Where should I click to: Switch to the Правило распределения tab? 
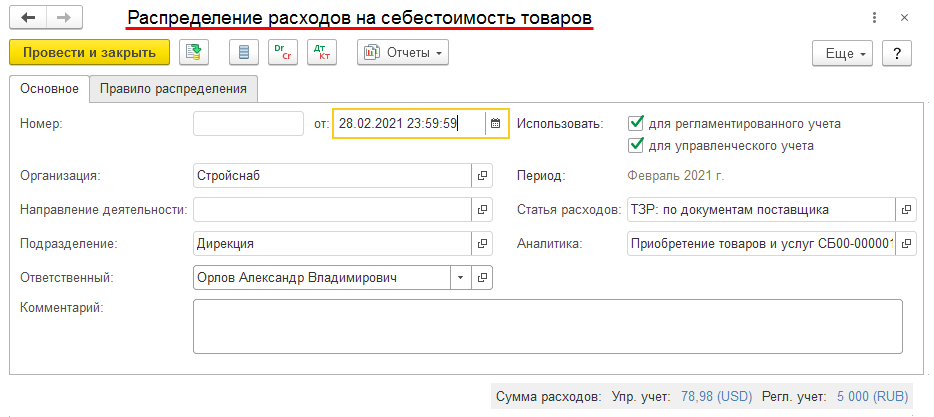tap(174, 89)
